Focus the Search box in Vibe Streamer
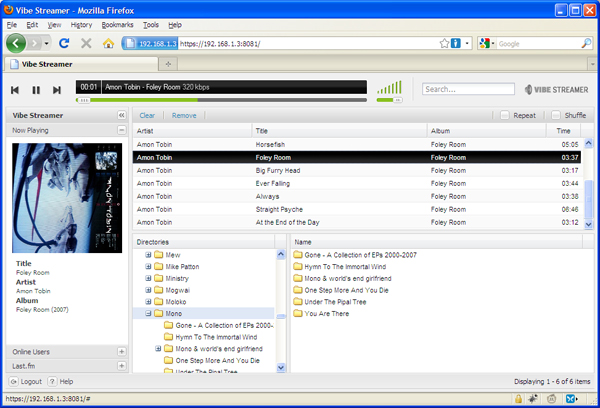This screenshot has width=600, height=408. click(x=468, y=89)
